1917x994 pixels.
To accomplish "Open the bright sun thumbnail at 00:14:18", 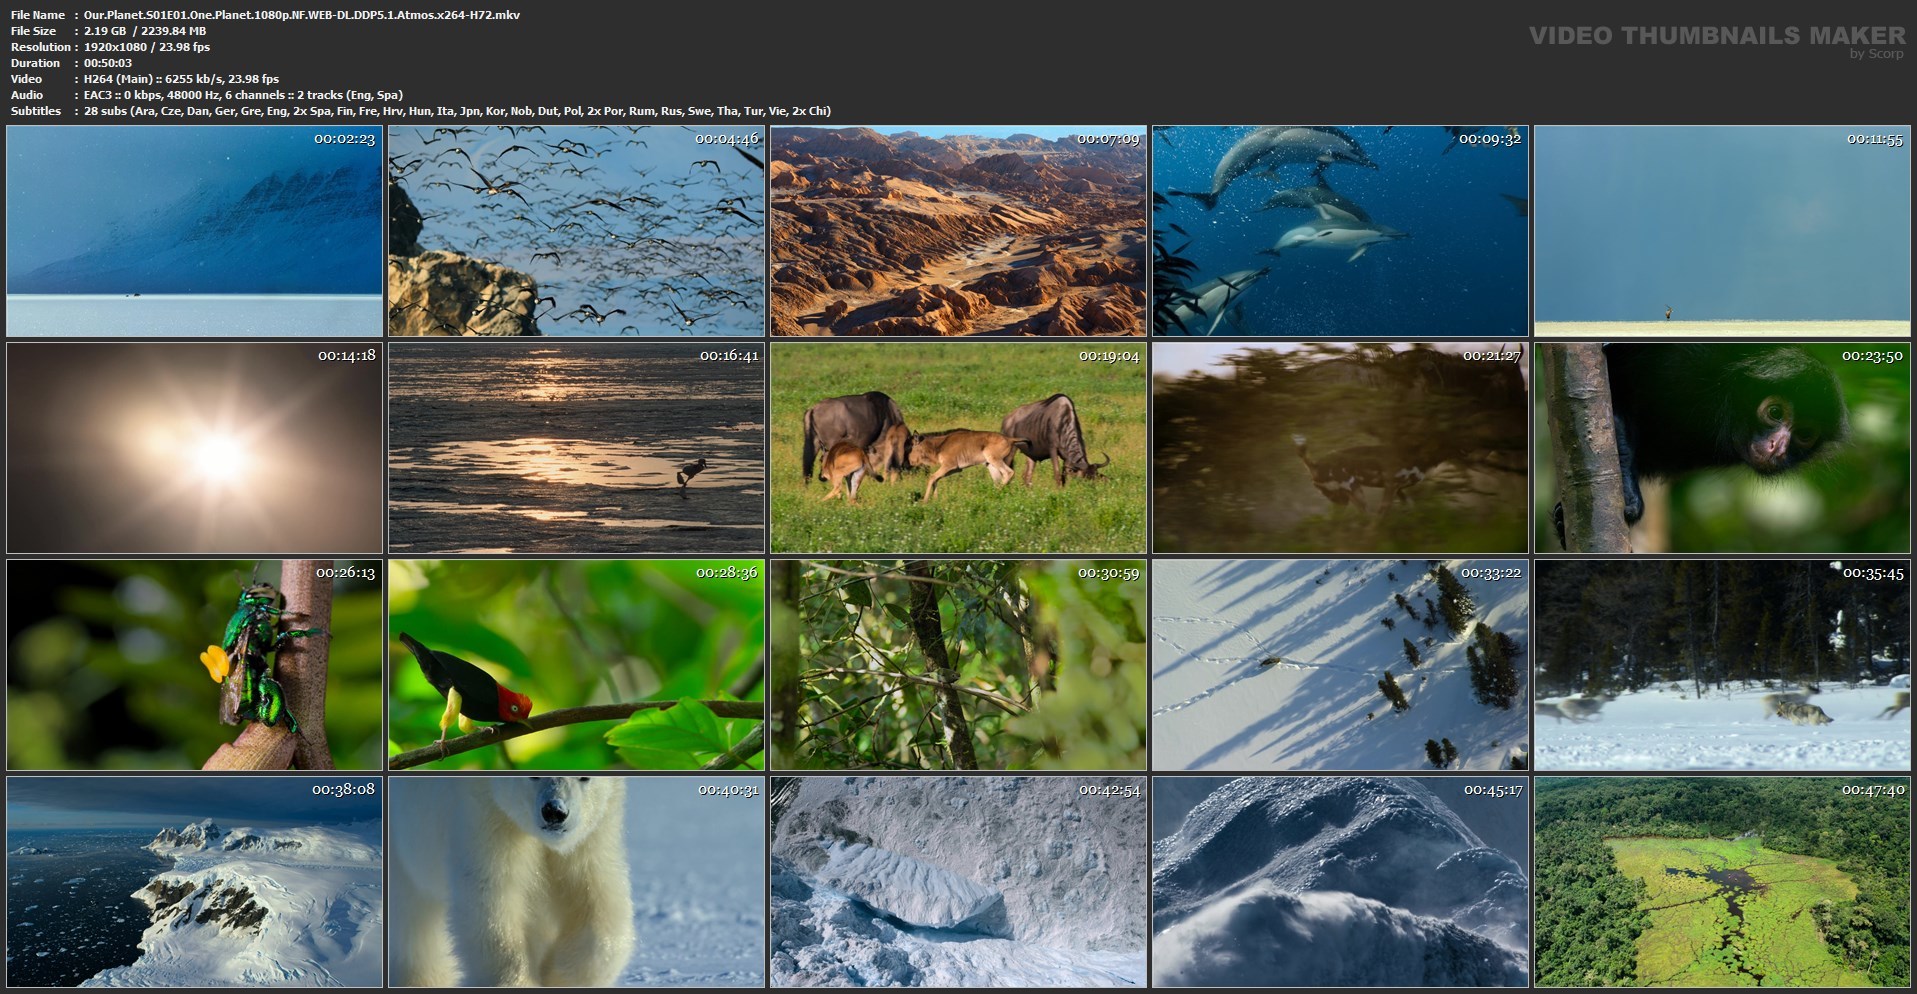I will click(x=194, y=448).
